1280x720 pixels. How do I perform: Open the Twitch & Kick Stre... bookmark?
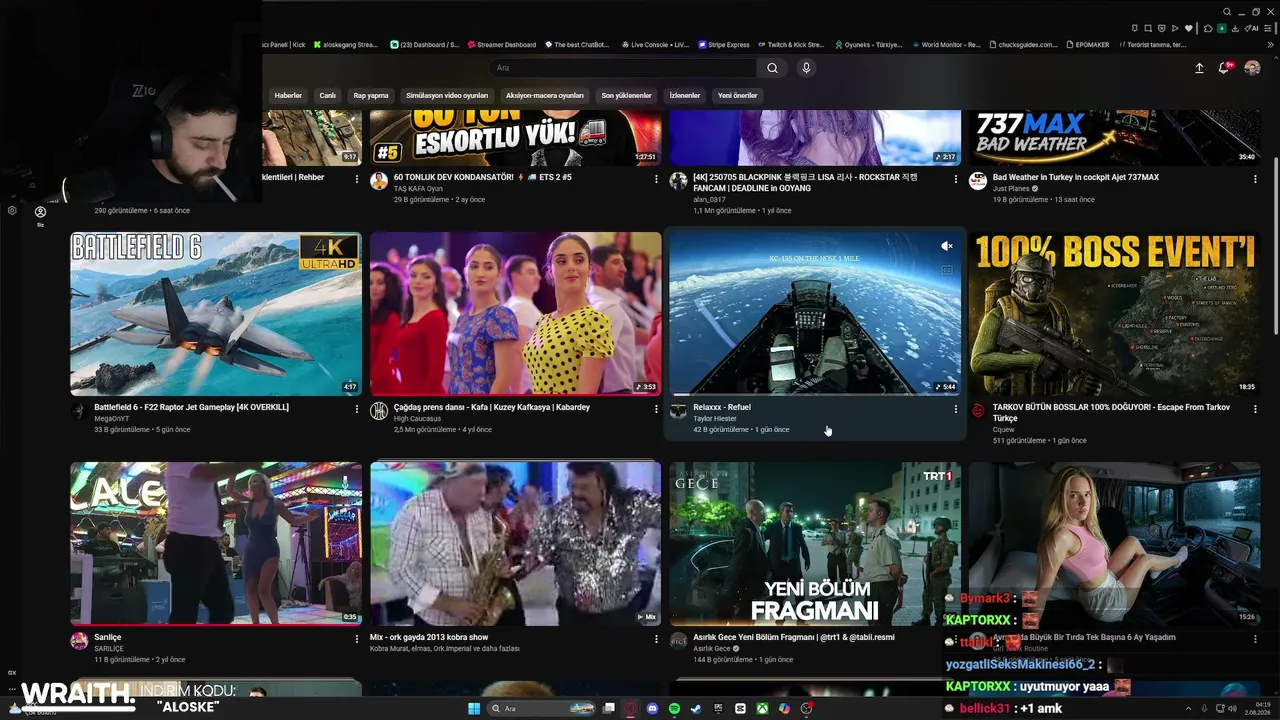[x=790, y=45]
